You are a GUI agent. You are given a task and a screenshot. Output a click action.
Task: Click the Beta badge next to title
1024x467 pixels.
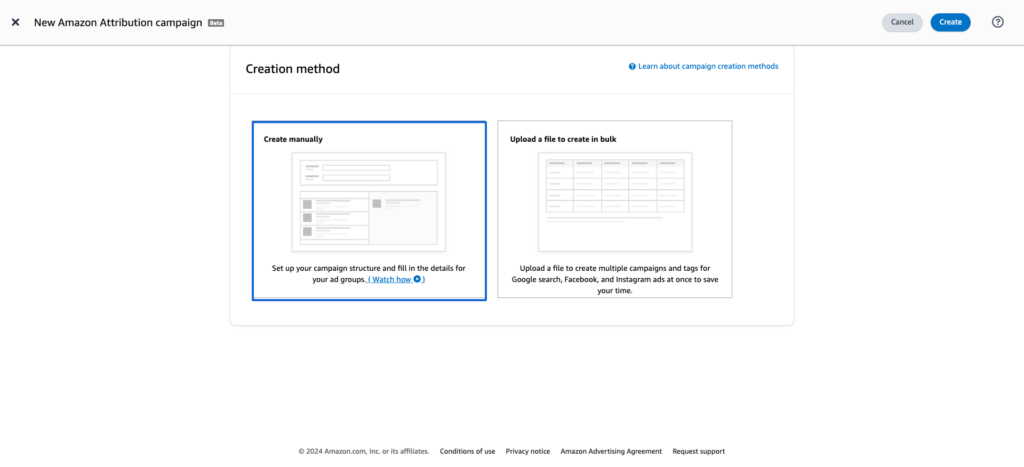[216, 23]
